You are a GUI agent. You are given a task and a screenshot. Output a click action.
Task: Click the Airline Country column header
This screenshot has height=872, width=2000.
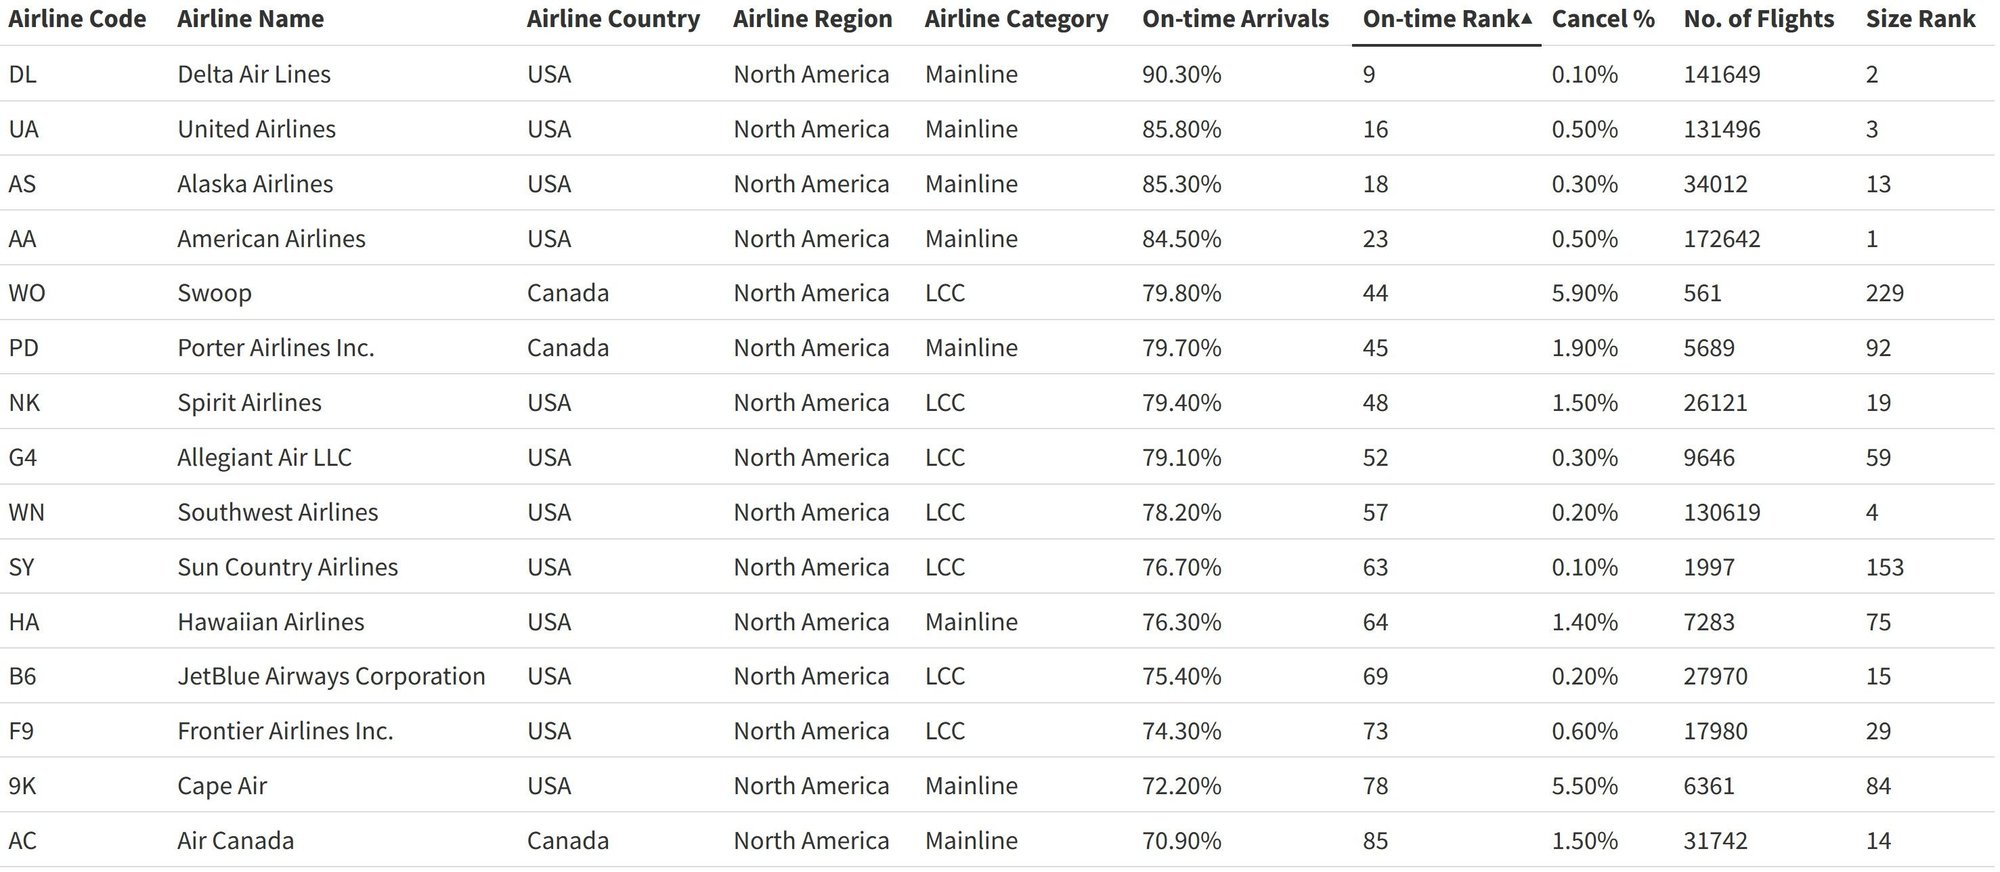tap(613, 19)
